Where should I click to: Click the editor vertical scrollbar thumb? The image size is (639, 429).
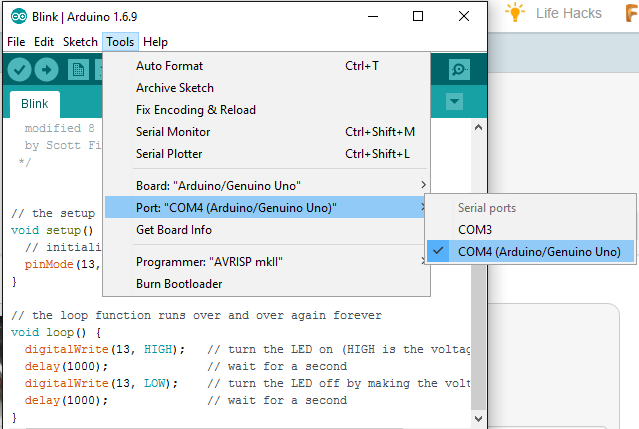pyautogui.click(x=478, y=336)
